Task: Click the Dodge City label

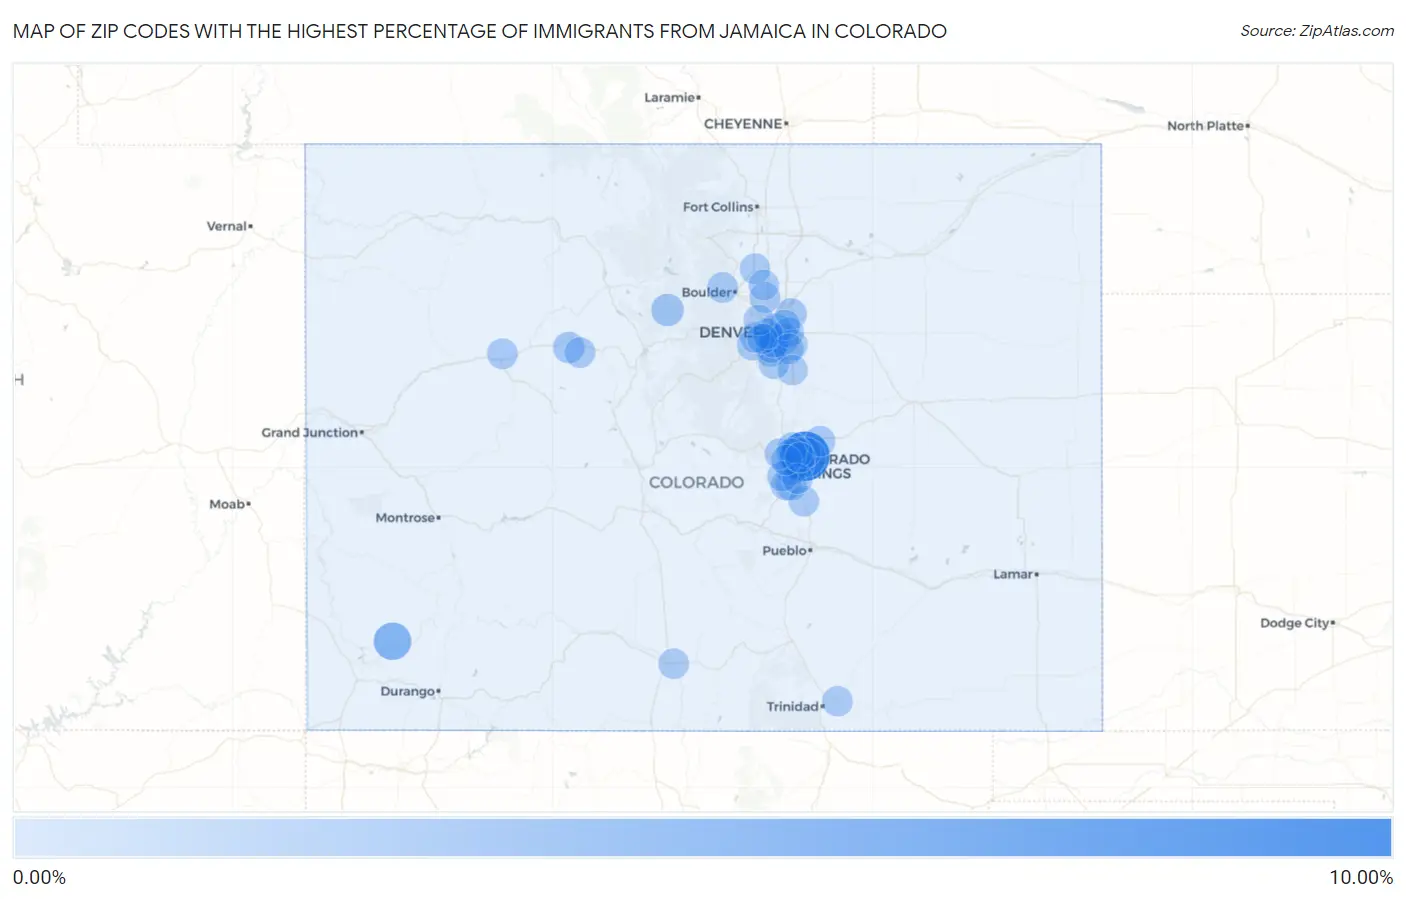Action: 1296,622
